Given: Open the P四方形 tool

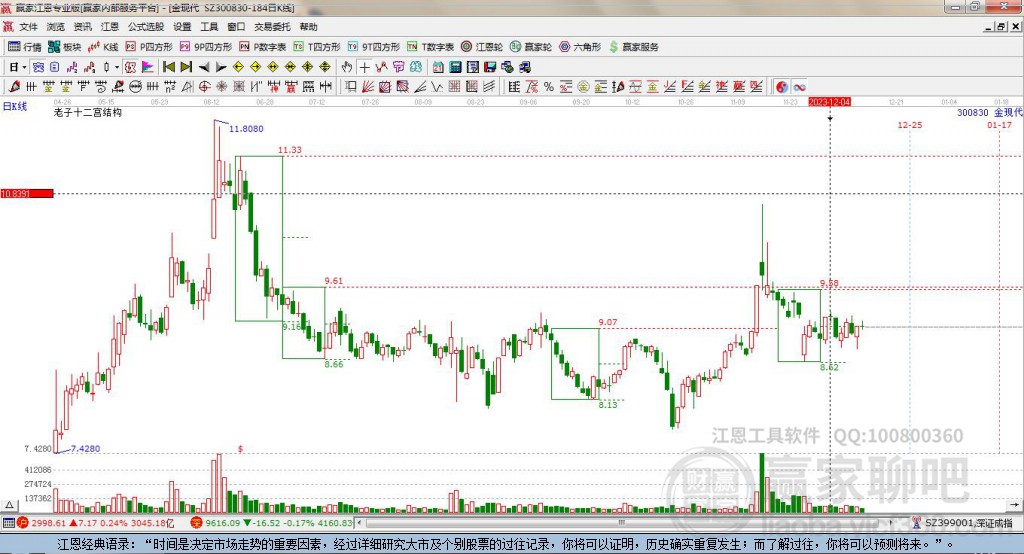Looking at the screenshot, I should point(149,47).
